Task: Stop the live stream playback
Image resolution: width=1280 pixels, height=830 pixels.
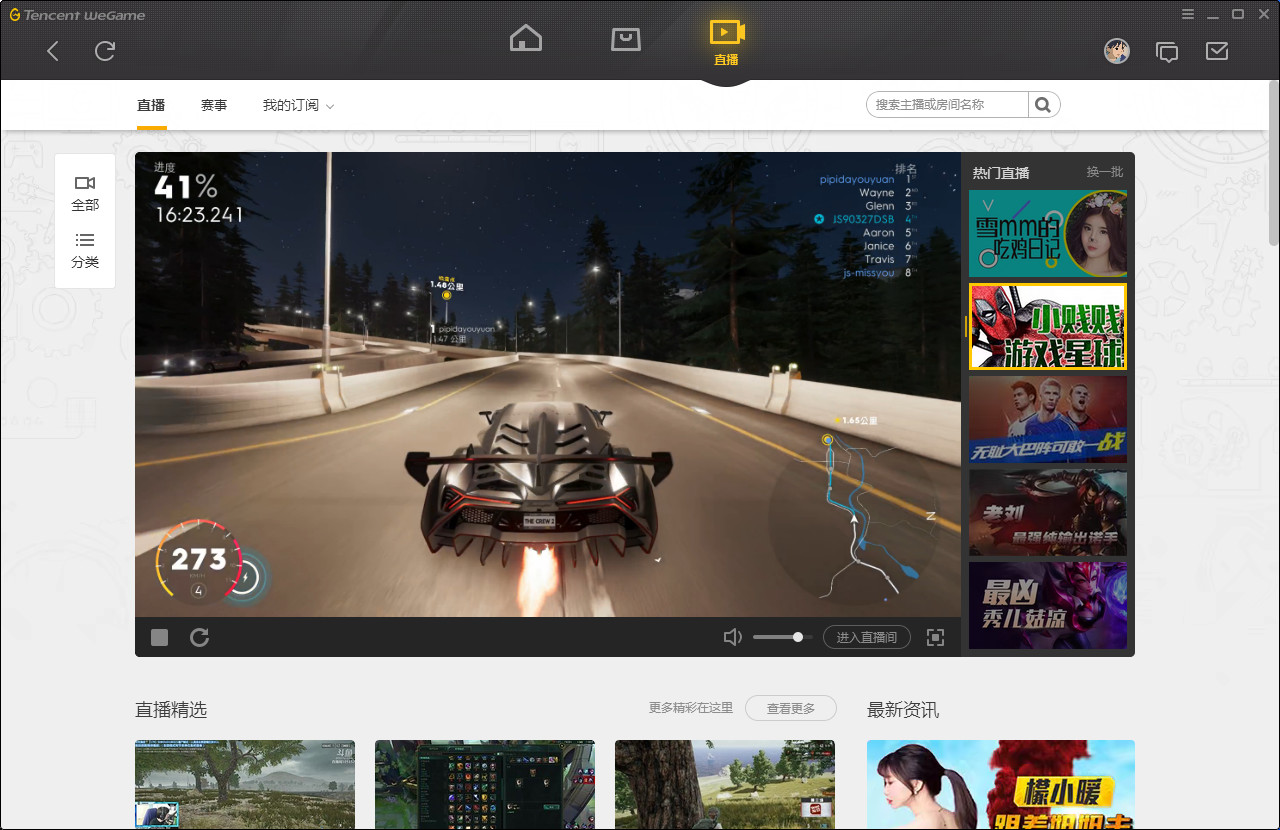Action: [x=159, y=637]
